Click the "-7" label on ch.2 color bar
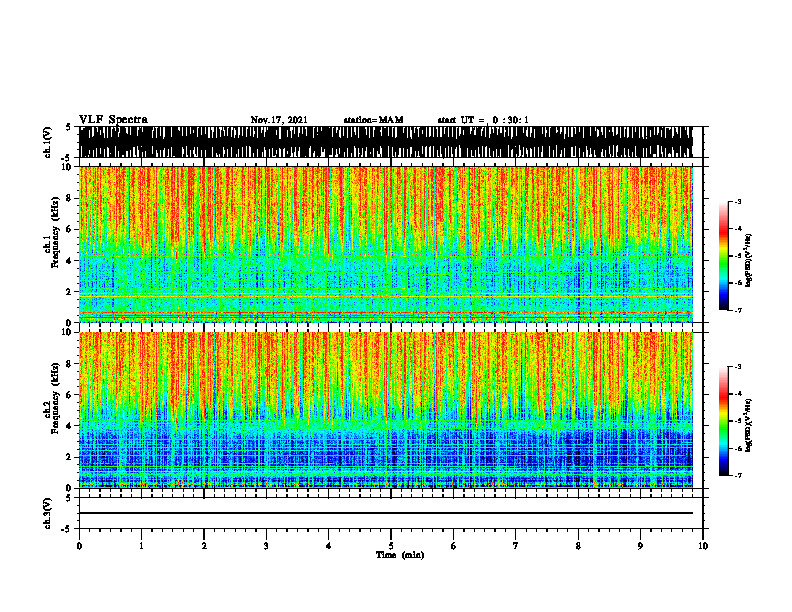Screen dimensions: 792x612 [738, 475]
